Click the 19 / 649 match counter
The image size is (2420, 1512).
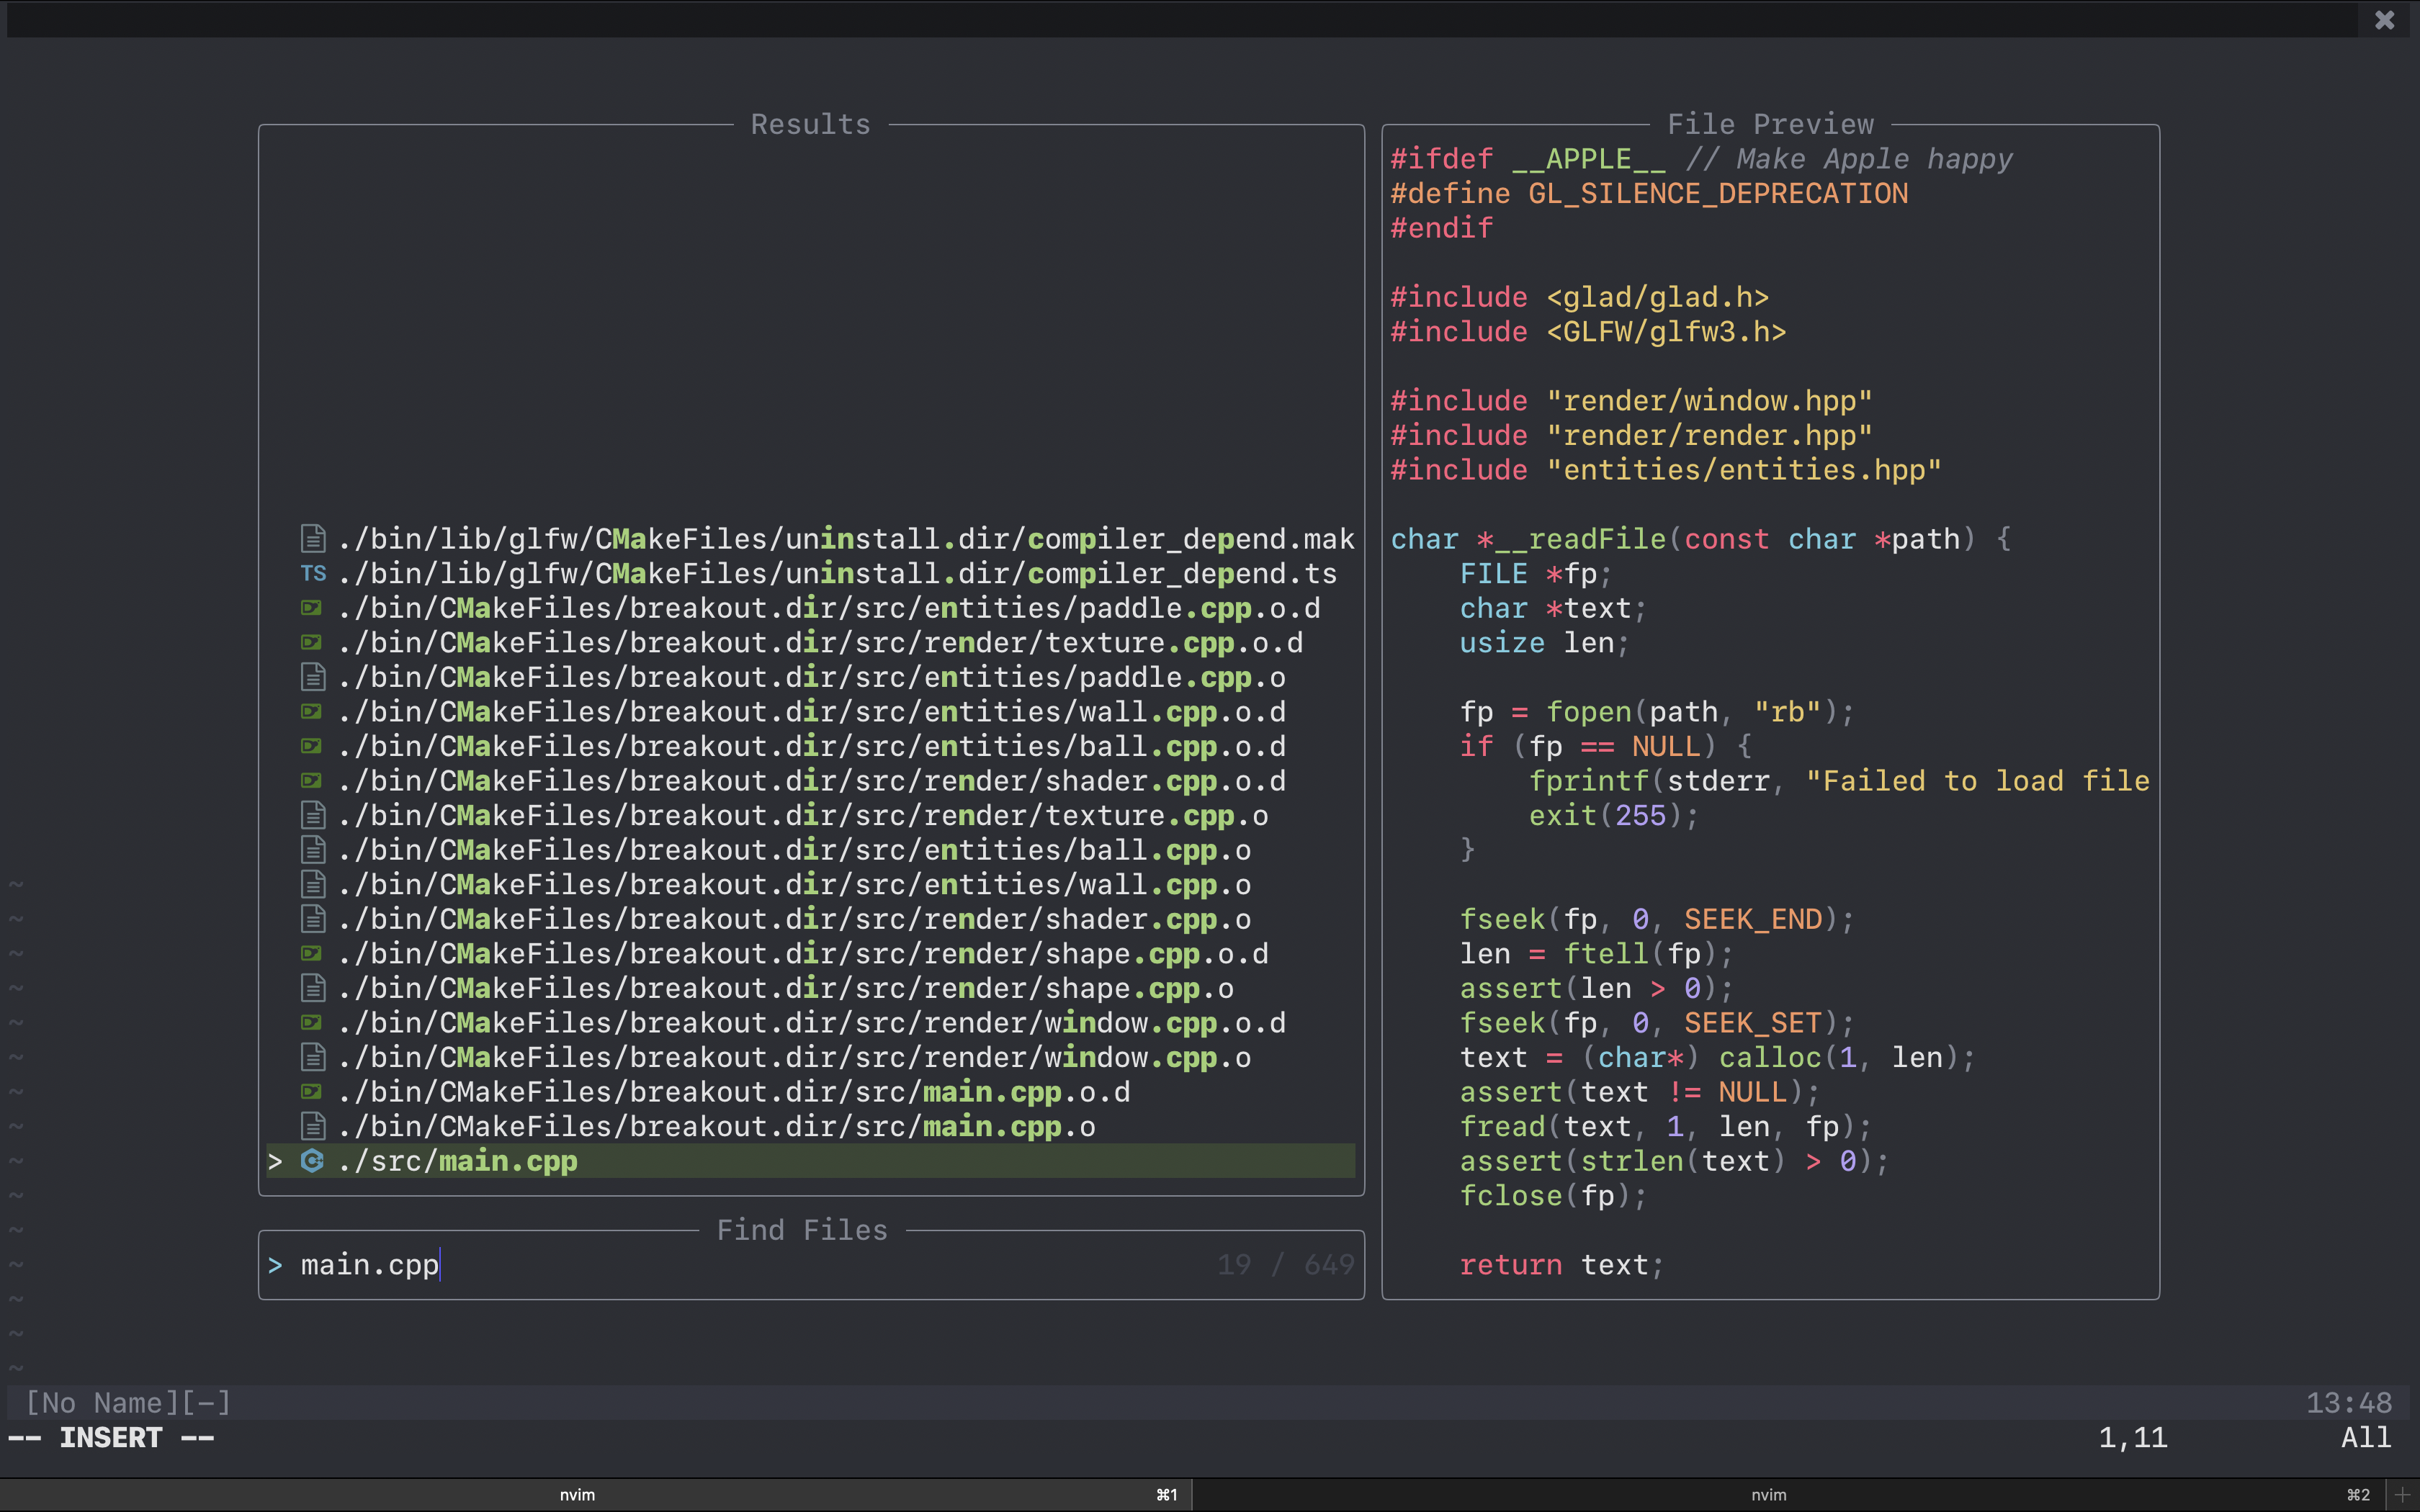coord(1285,1265)
